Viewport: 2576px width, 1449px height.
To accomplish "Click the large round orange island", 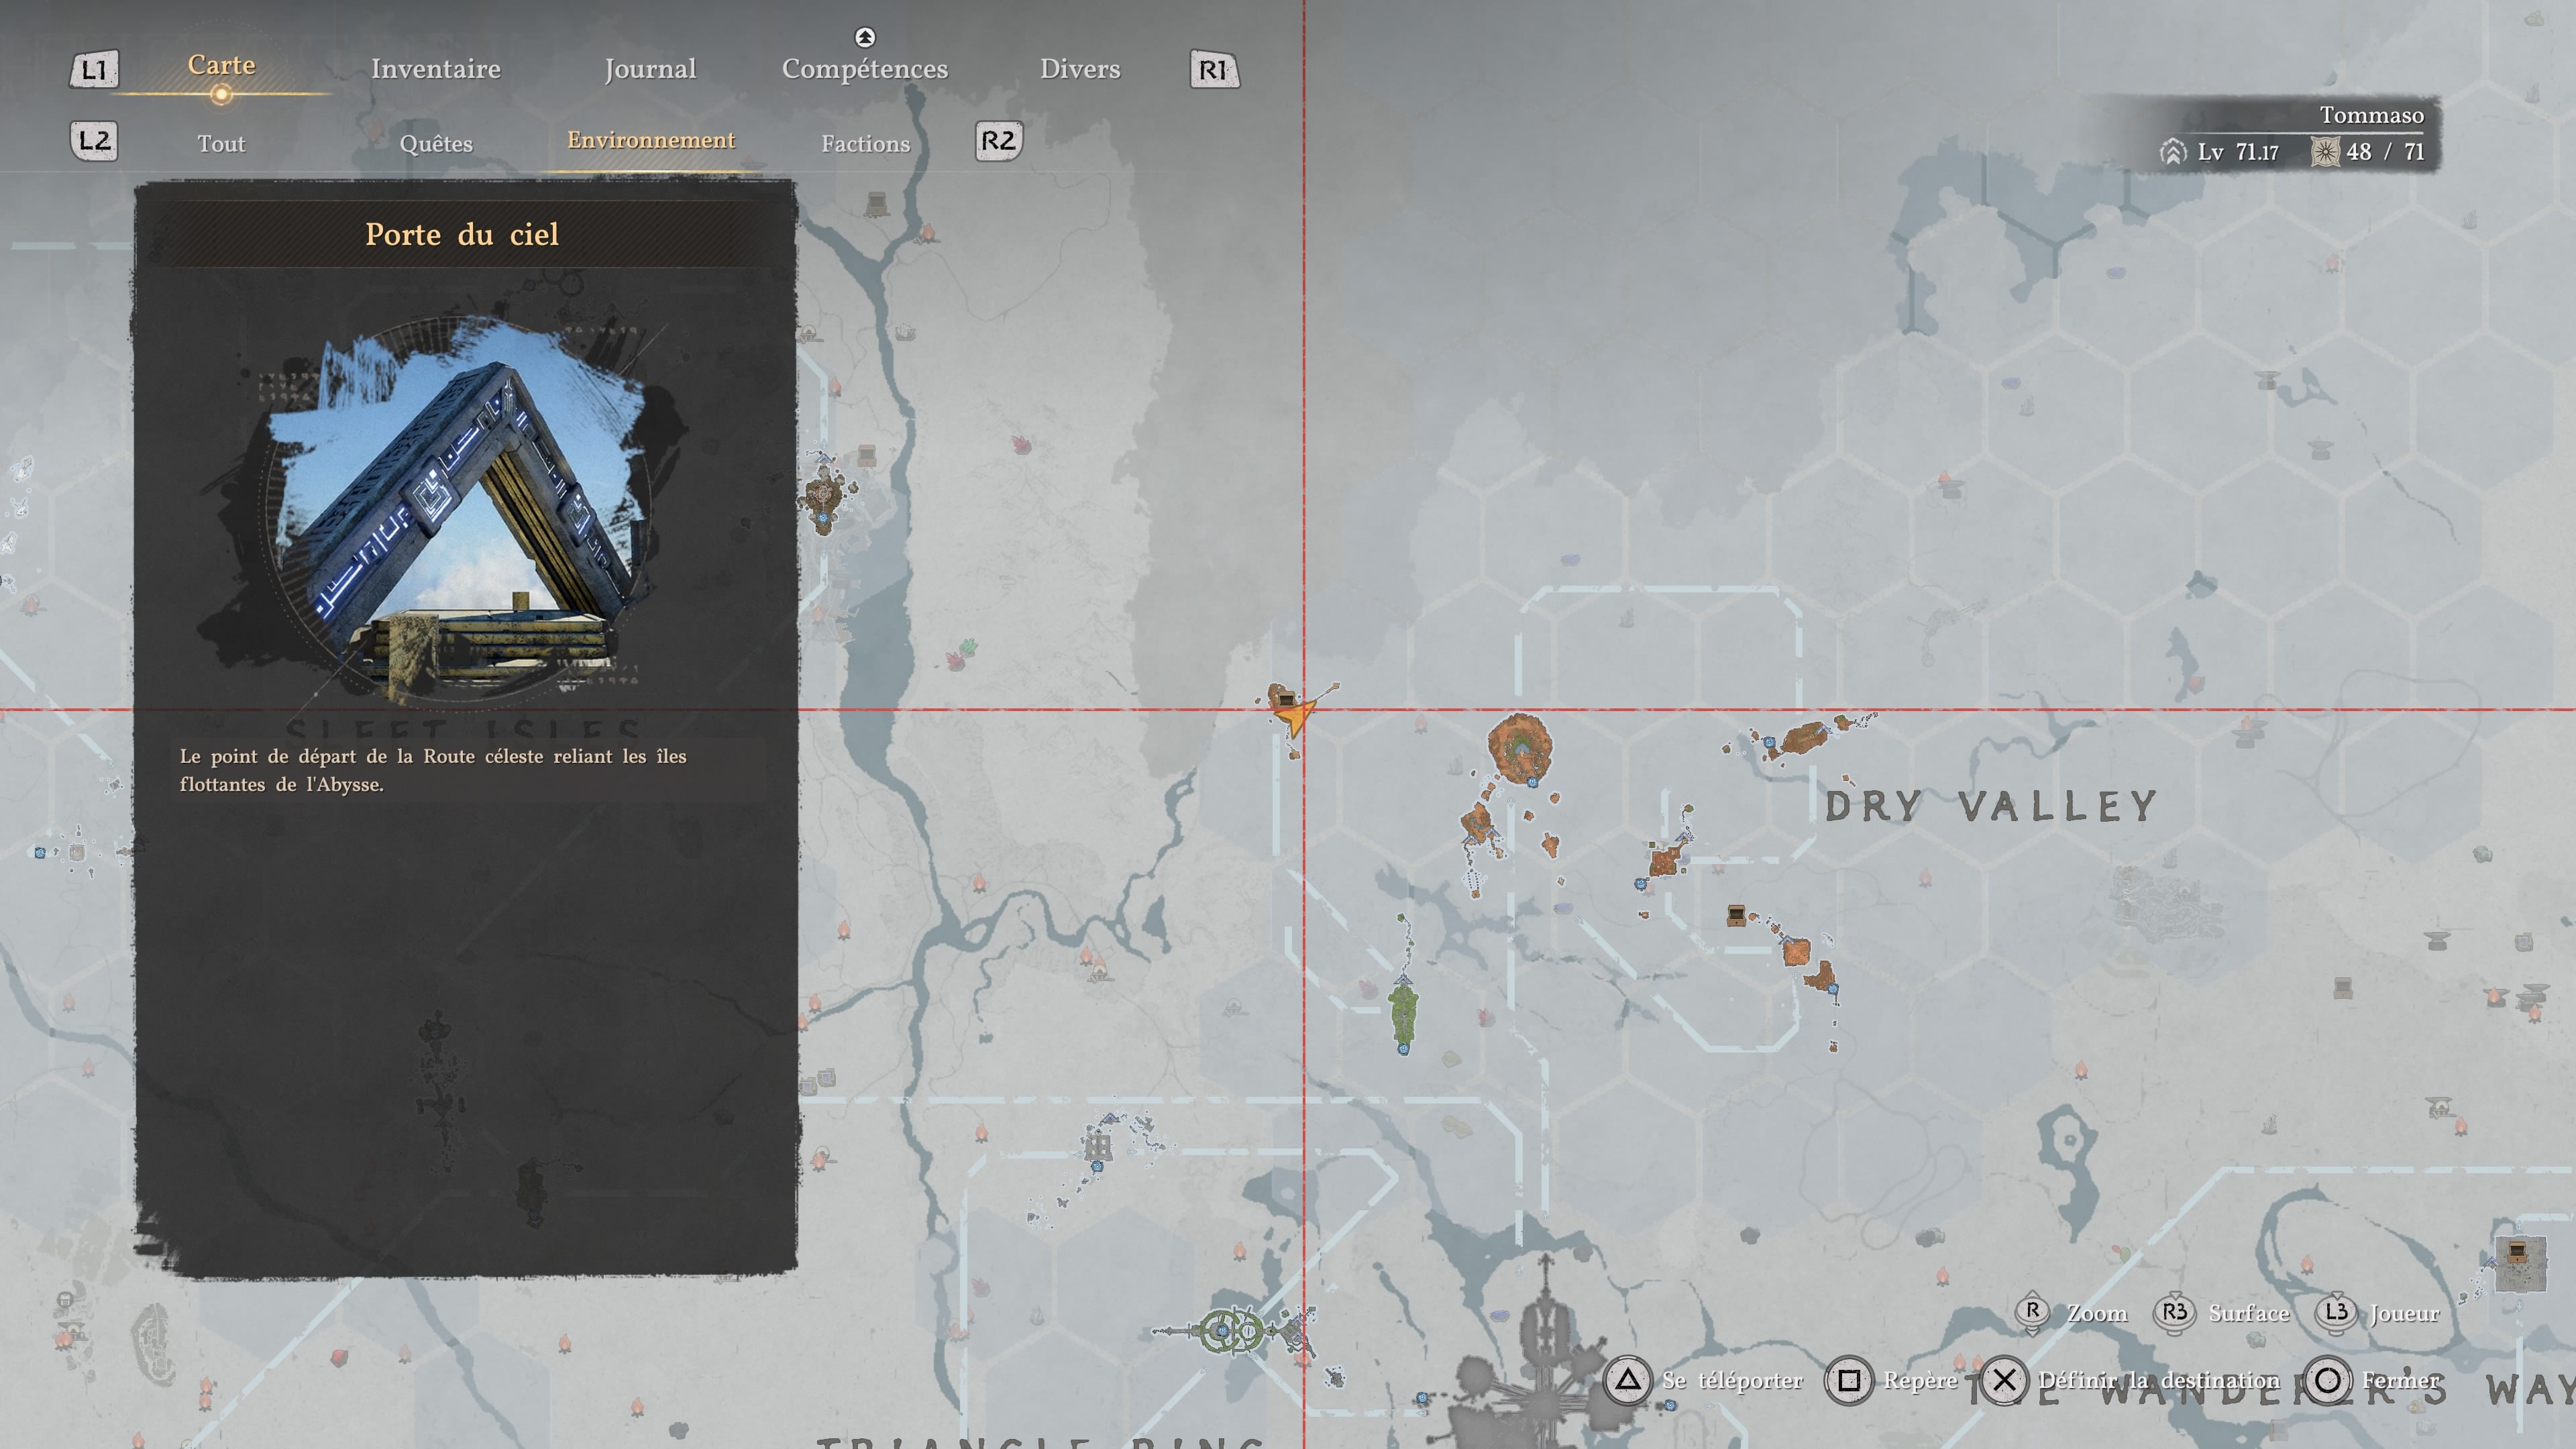I will (1520, 749).
